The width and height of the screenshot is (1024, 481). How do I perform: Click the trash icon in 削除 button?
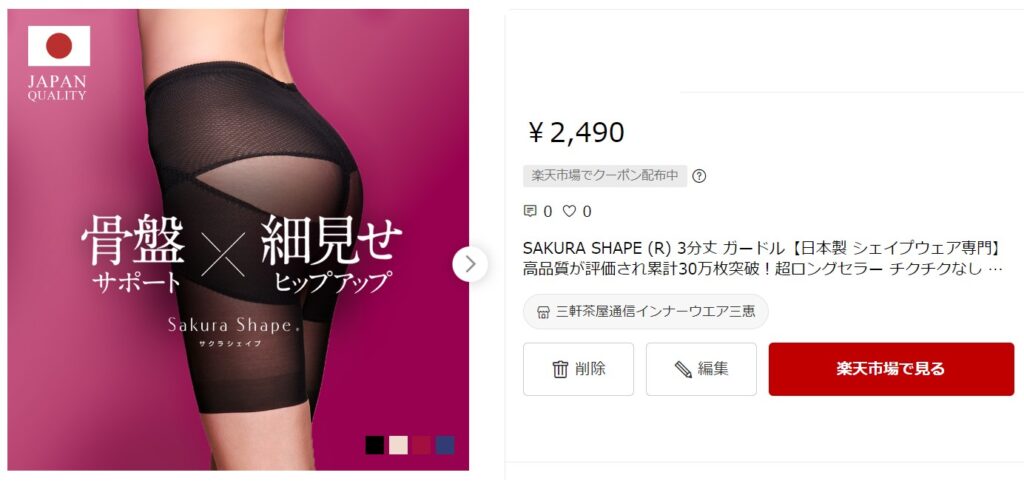tap(560, 369)
